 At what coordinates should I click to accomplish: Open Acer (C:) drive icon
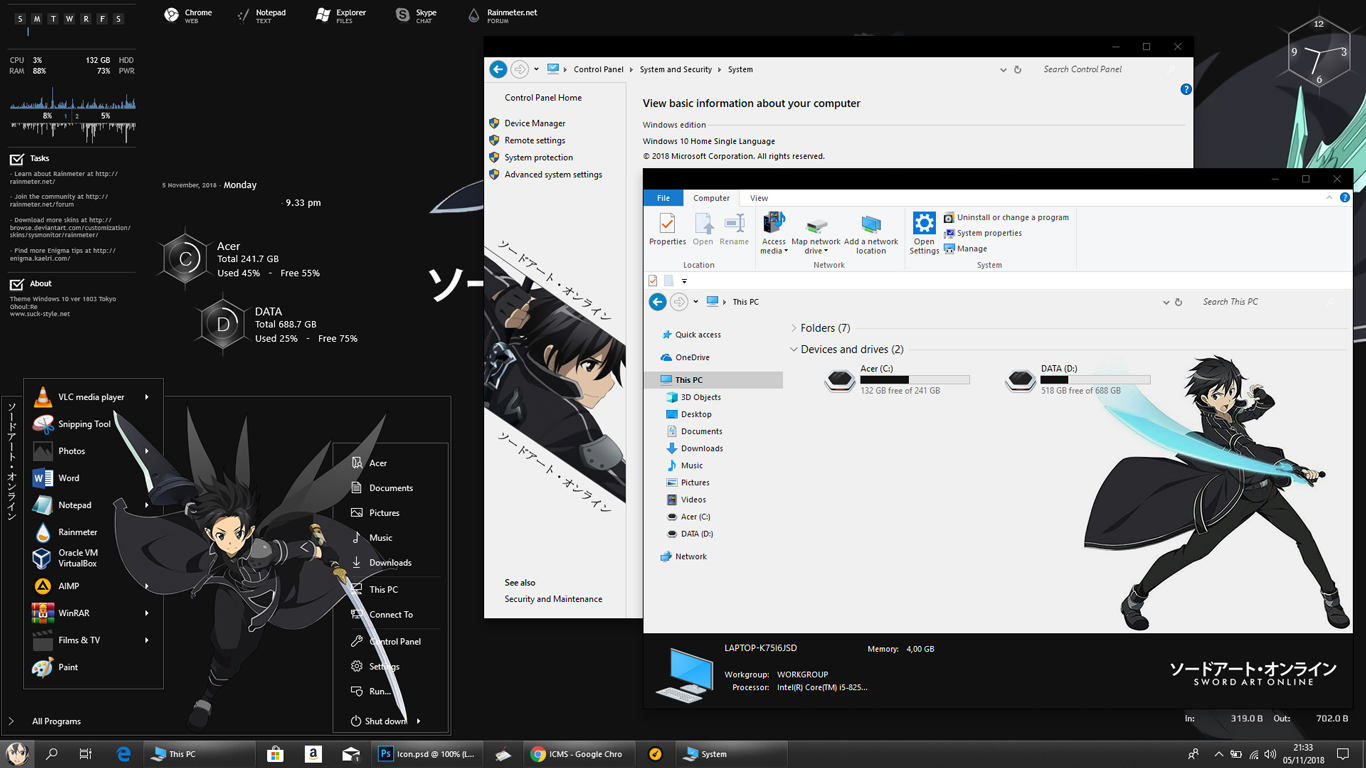[x=840, y=380]
